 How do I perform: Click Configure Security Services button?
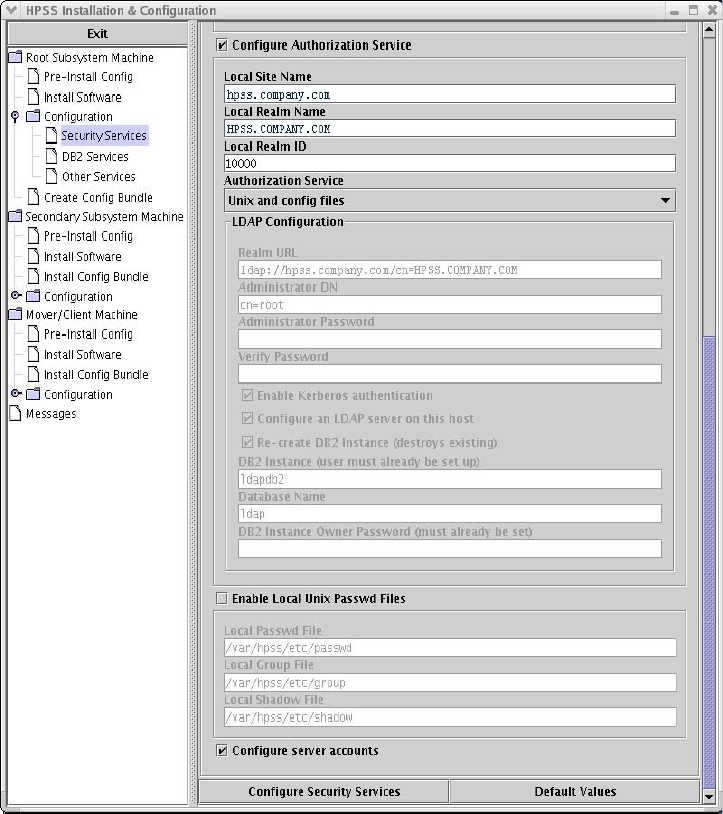point(324,792)
